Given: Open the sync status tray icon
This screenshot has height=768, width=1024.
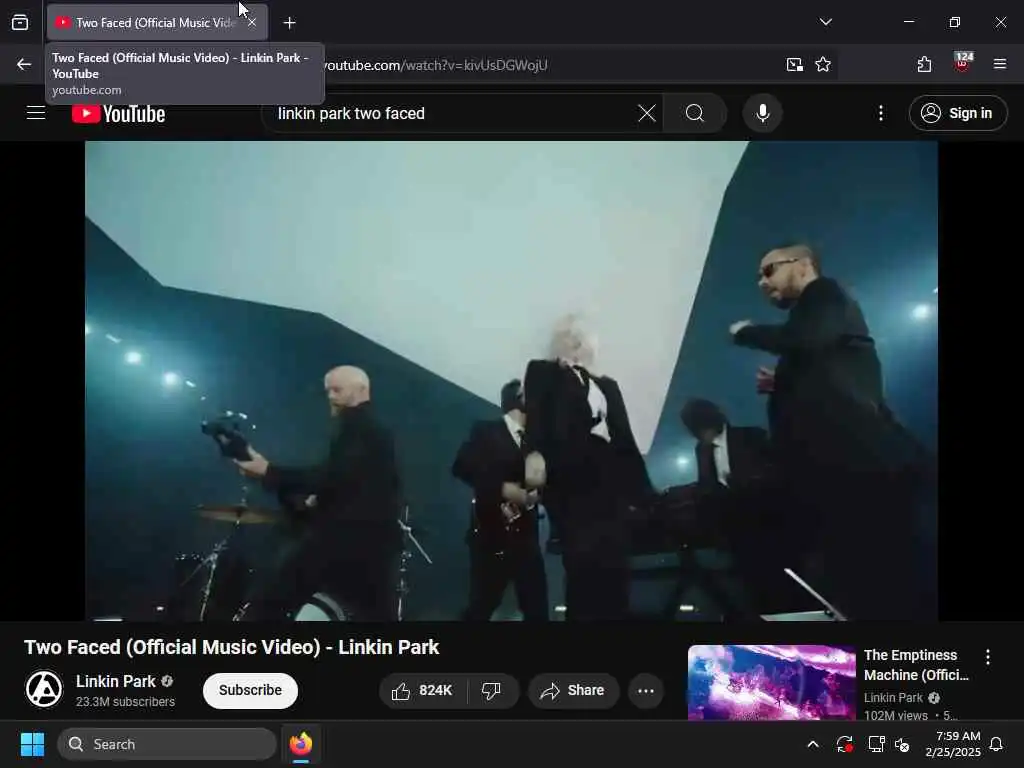Looking at the screenshot, I should [x=844, y=744].
